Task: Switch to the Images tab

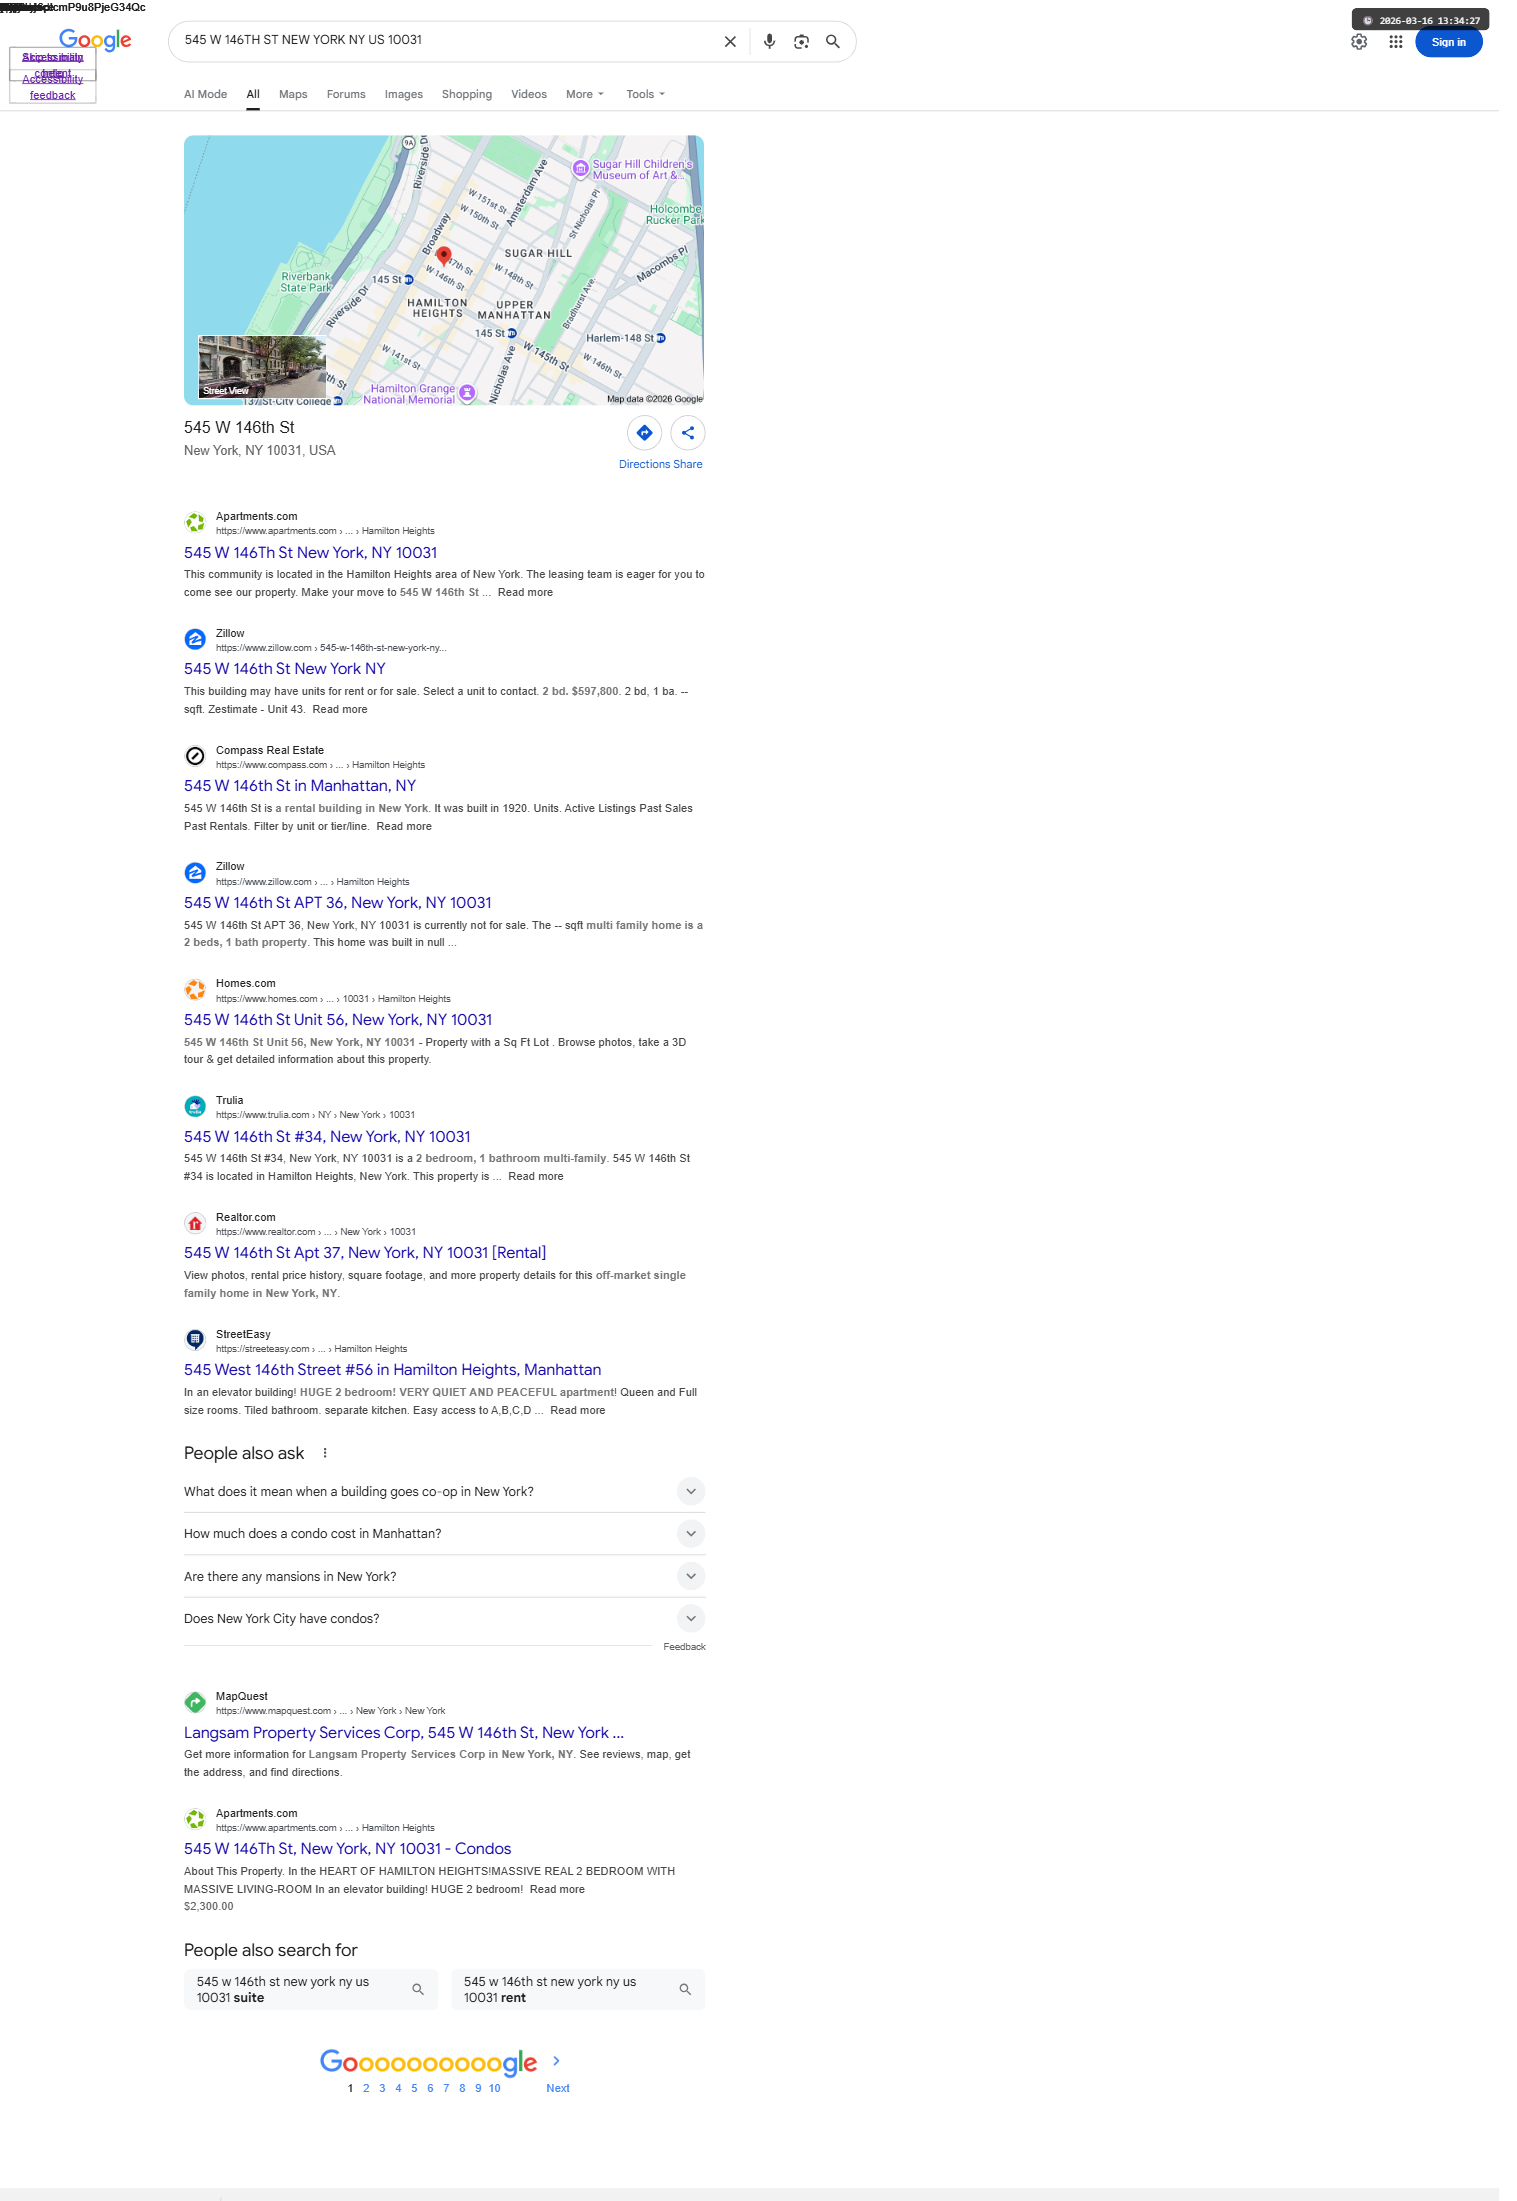Action: (403, 94)
